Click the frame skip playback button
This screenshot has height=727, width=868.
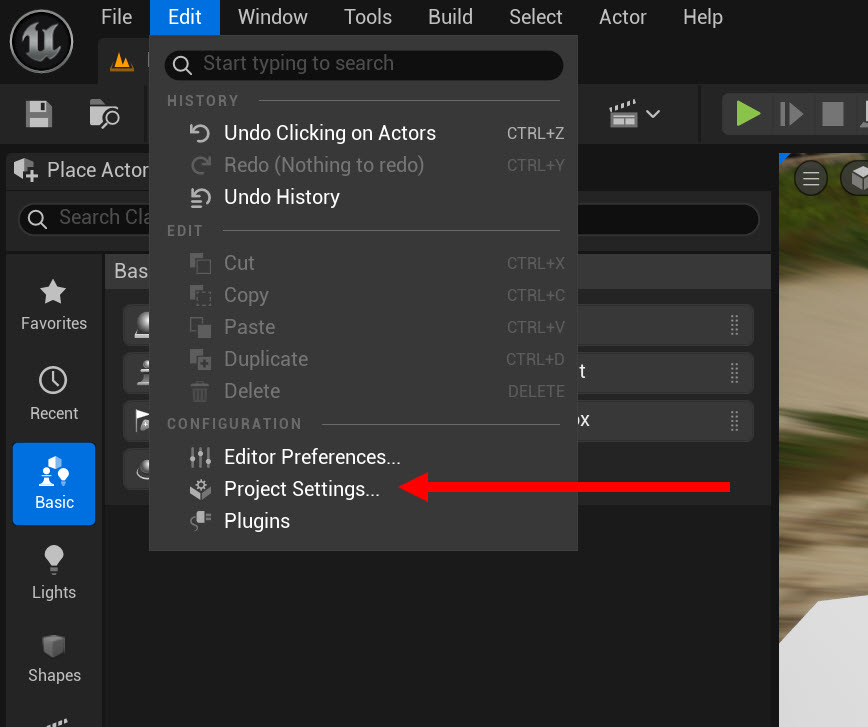791,114
